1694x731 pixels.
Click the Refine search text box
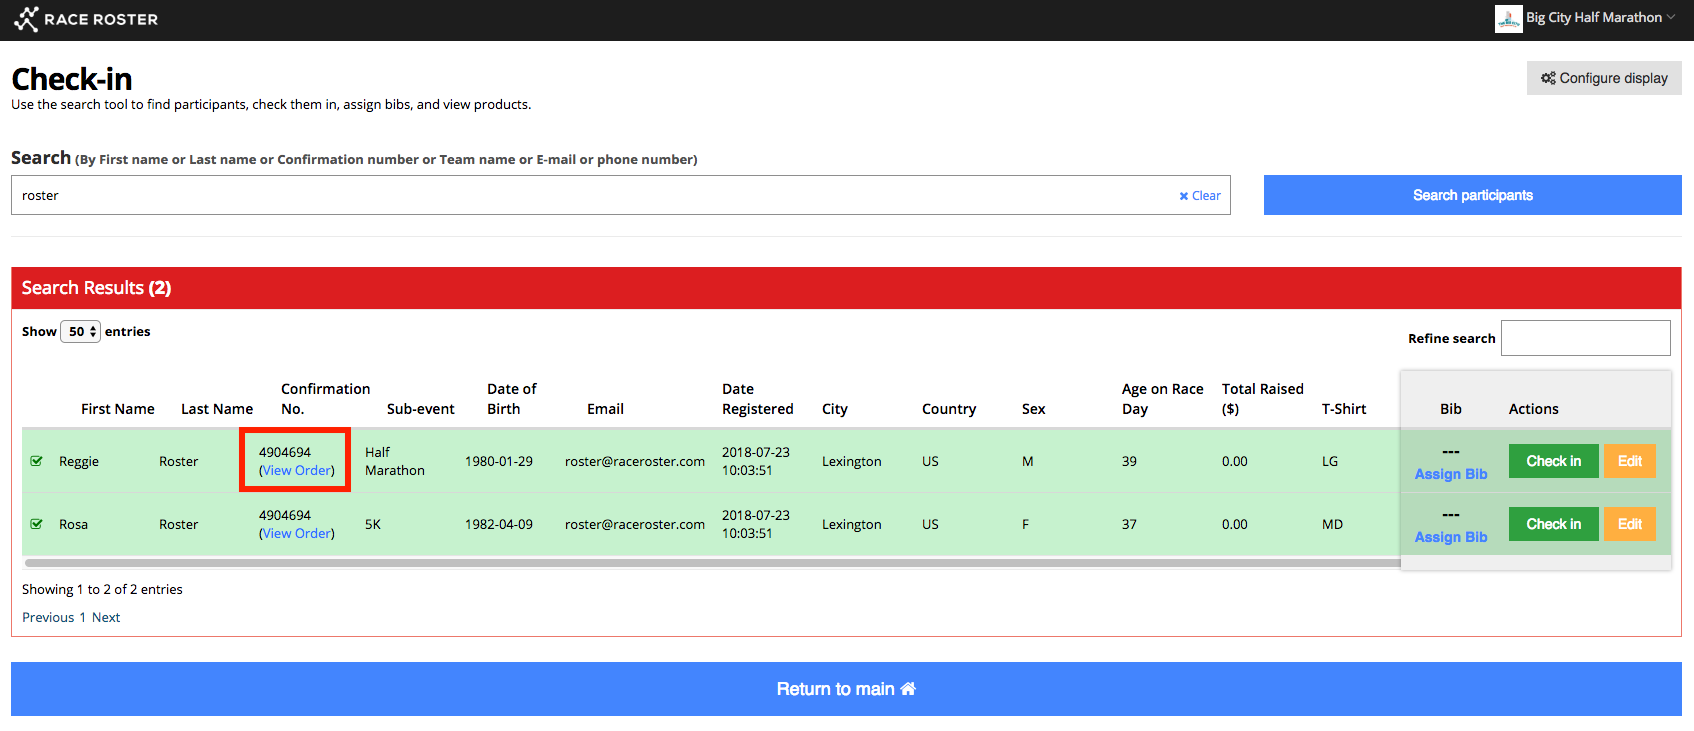click(1585, 338)
